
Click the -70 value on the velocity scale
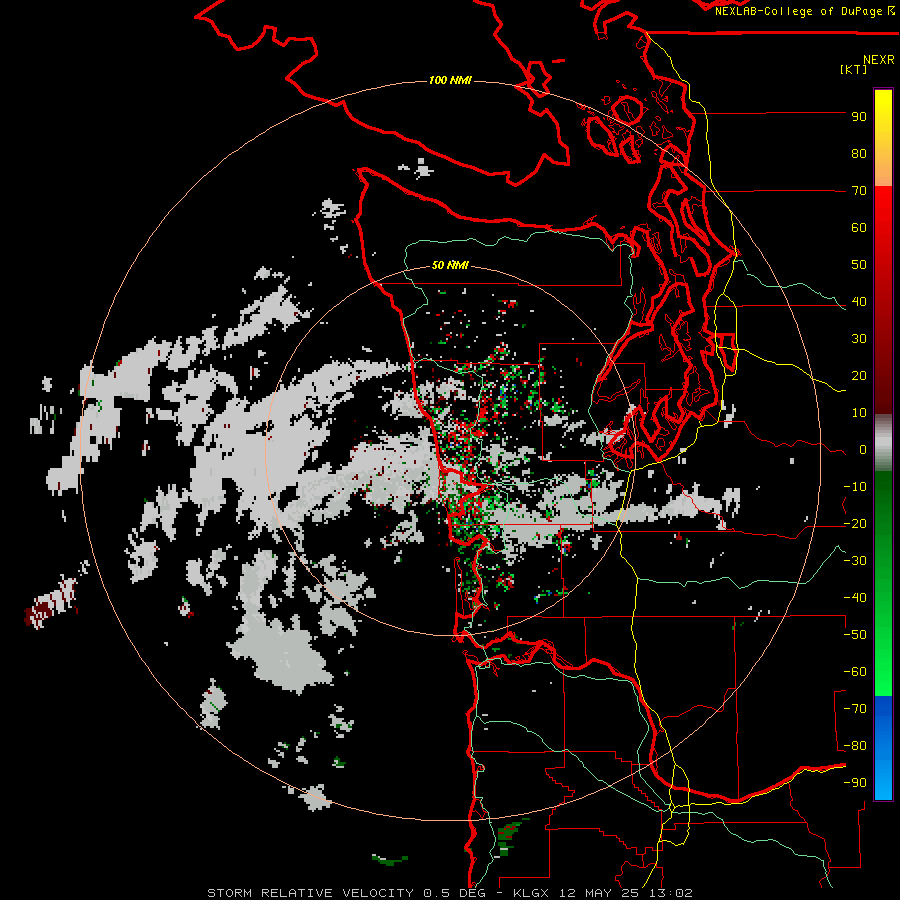point(855,709)
